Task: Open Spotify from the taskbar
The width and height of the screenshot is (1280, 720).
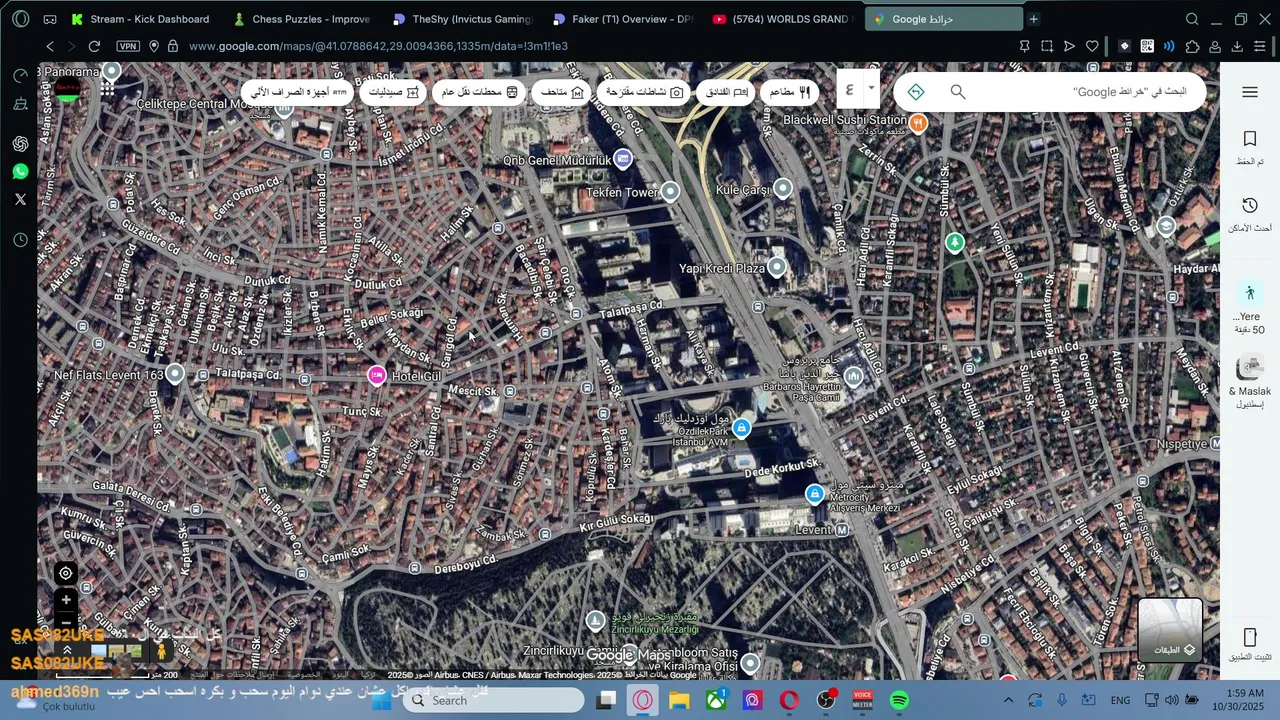Action: 899,700
